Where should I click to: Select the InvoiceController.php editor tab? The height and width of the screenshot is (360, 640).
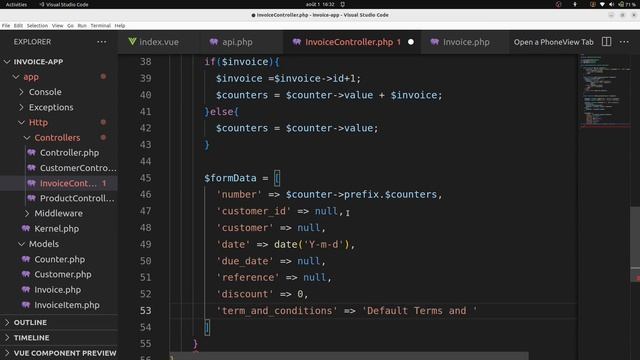click(349, 42)
